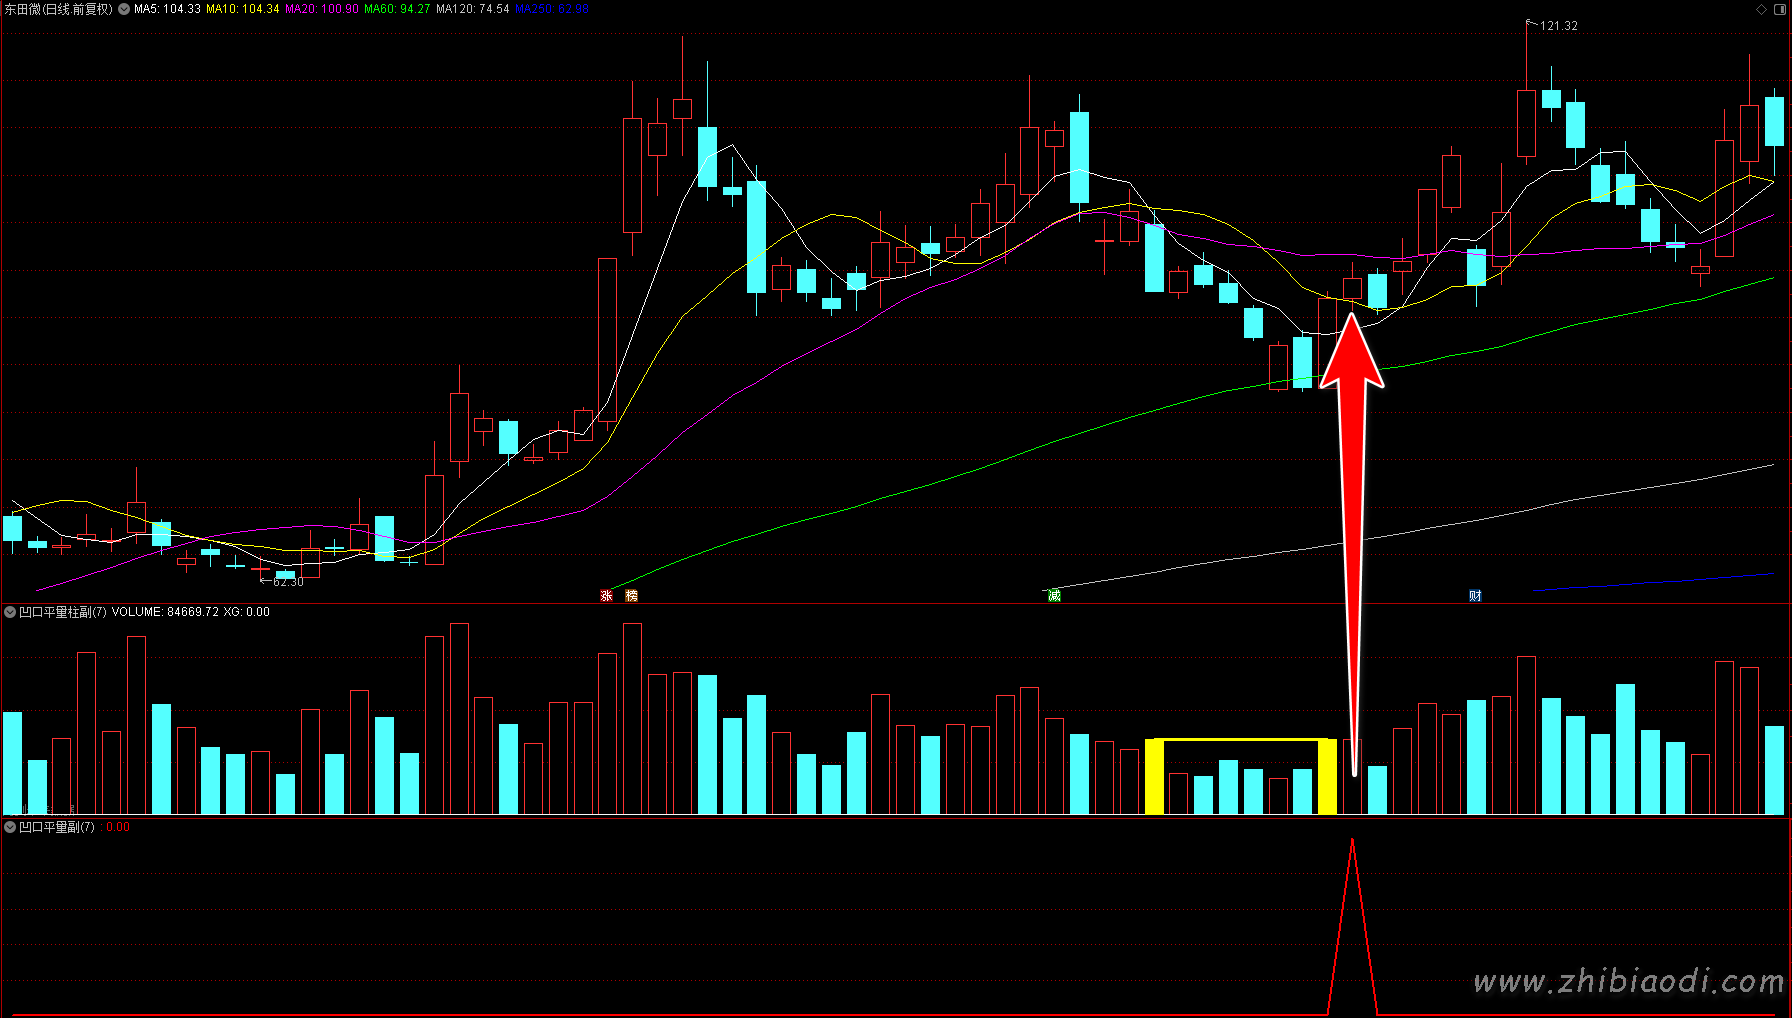The width and height of the screenshot is (1792, 1018).
Task: Open the 东田微 main chart dropdown arrow
Action: (x=124, y=9)
